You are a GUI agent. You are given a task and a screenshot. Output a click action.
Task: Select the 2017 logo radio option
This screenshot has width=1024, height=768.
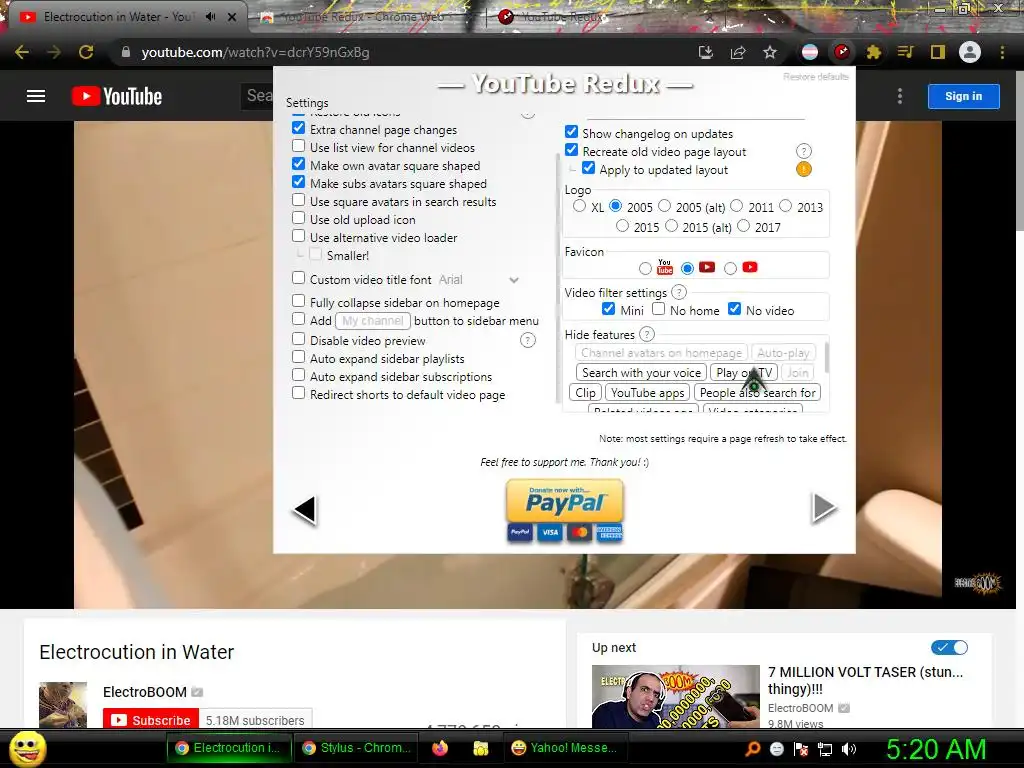[743, 225]
